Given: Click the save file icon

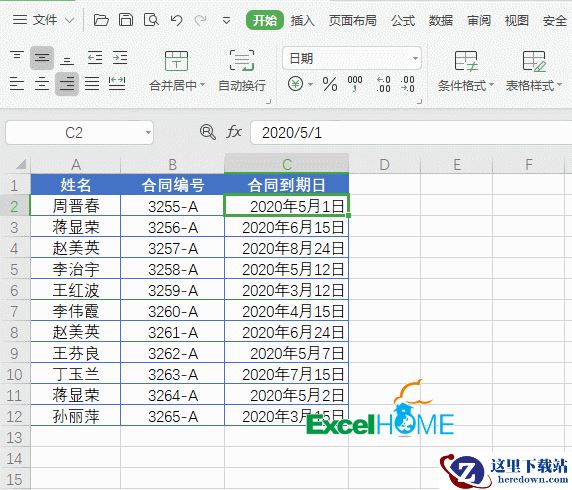Looking at the screenshot, I should pyautogui.click(x=126, y=20).
